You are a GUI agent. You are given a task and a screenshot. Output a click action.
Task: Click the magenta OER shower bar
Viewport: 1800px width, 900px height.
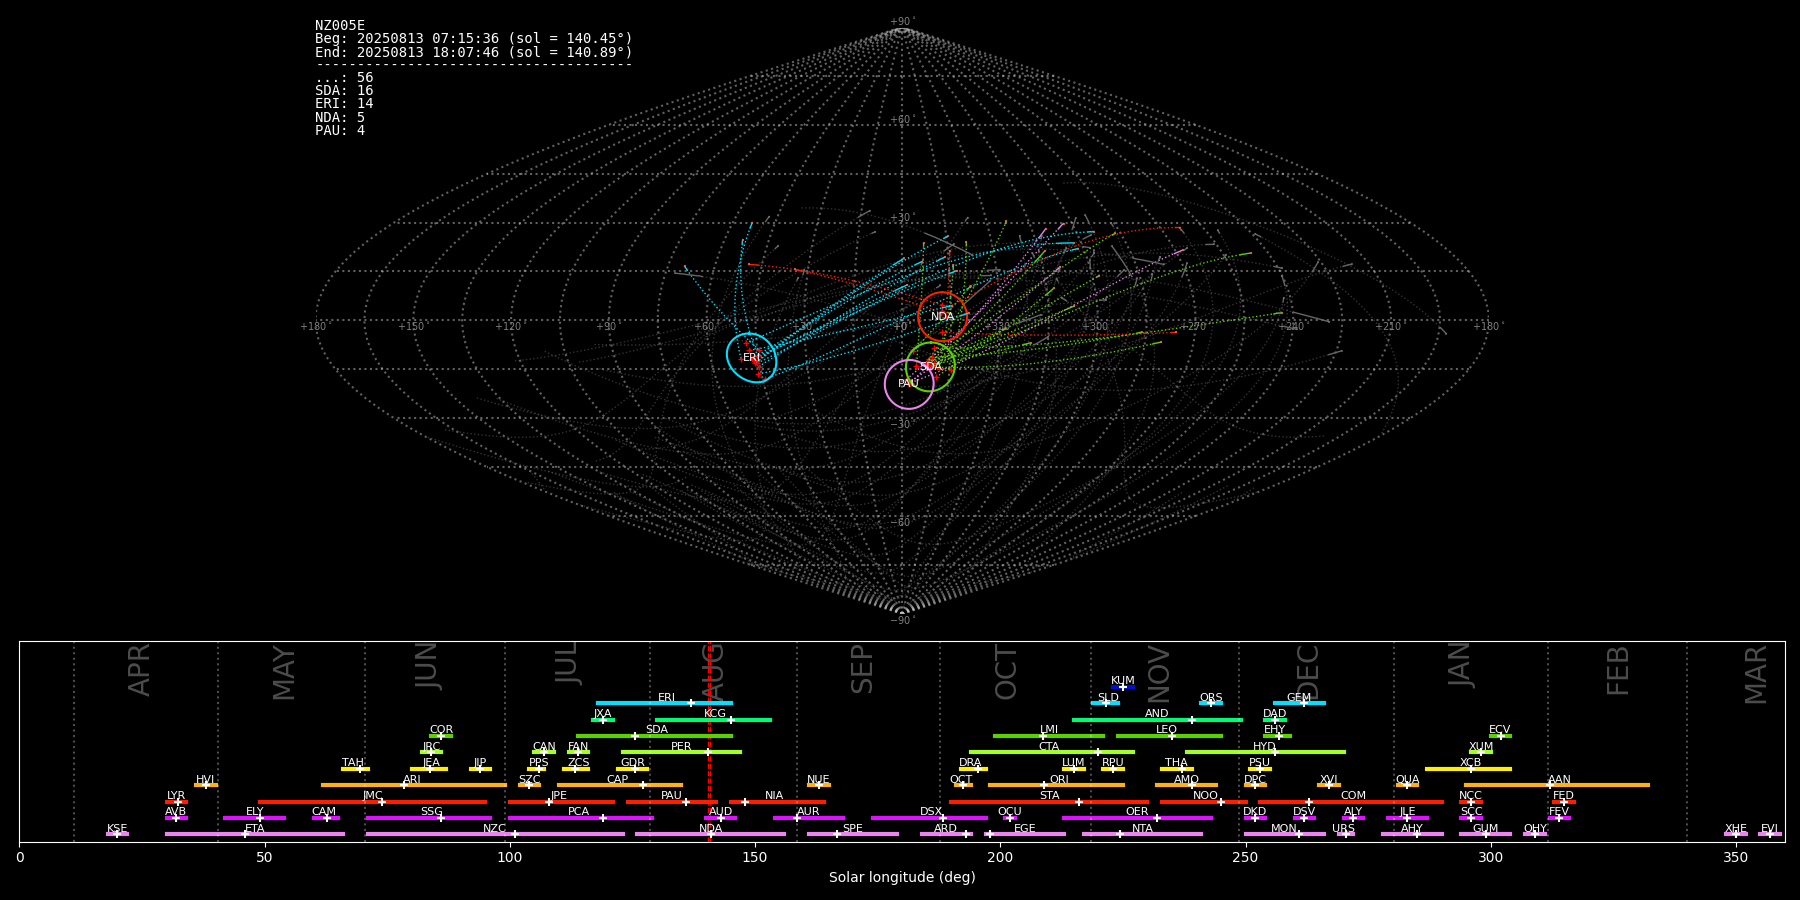1137,818
